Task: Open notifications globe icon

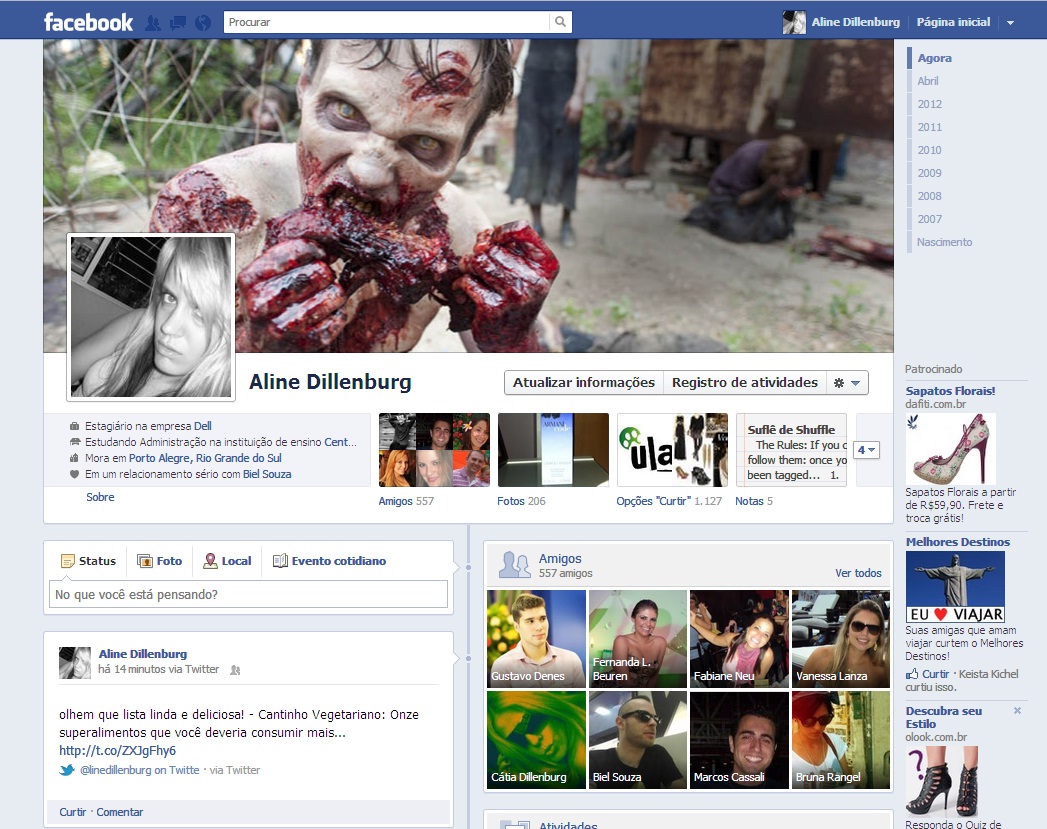Action: click(x=203, y=23)
